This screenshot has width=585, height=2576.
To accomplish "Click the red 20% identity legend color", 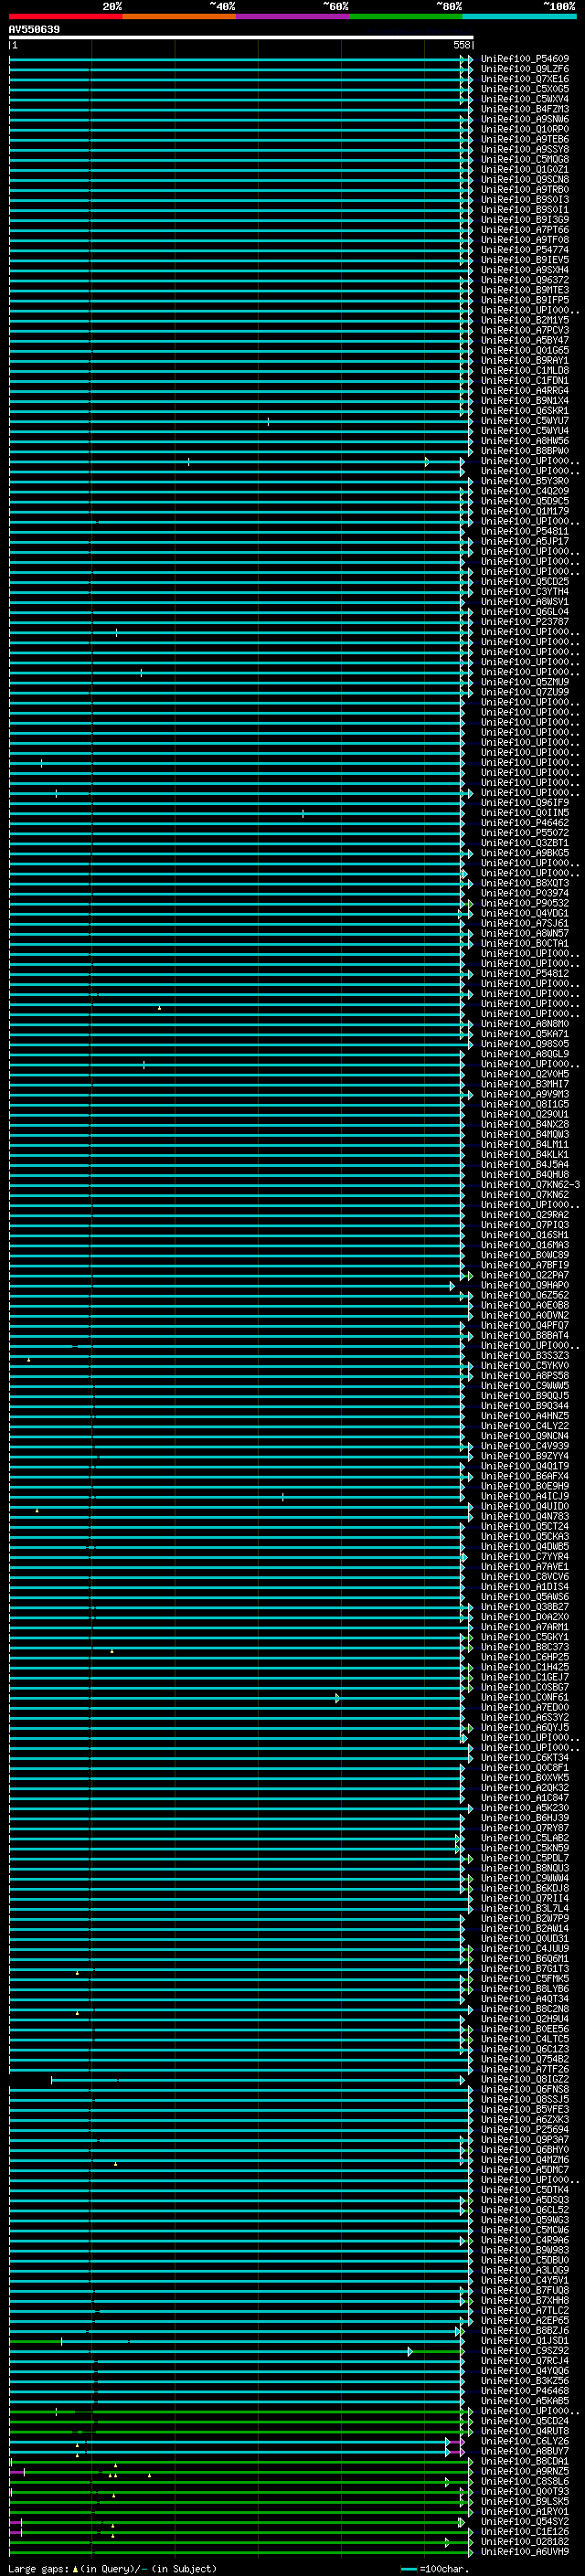I will coord(65,16).
